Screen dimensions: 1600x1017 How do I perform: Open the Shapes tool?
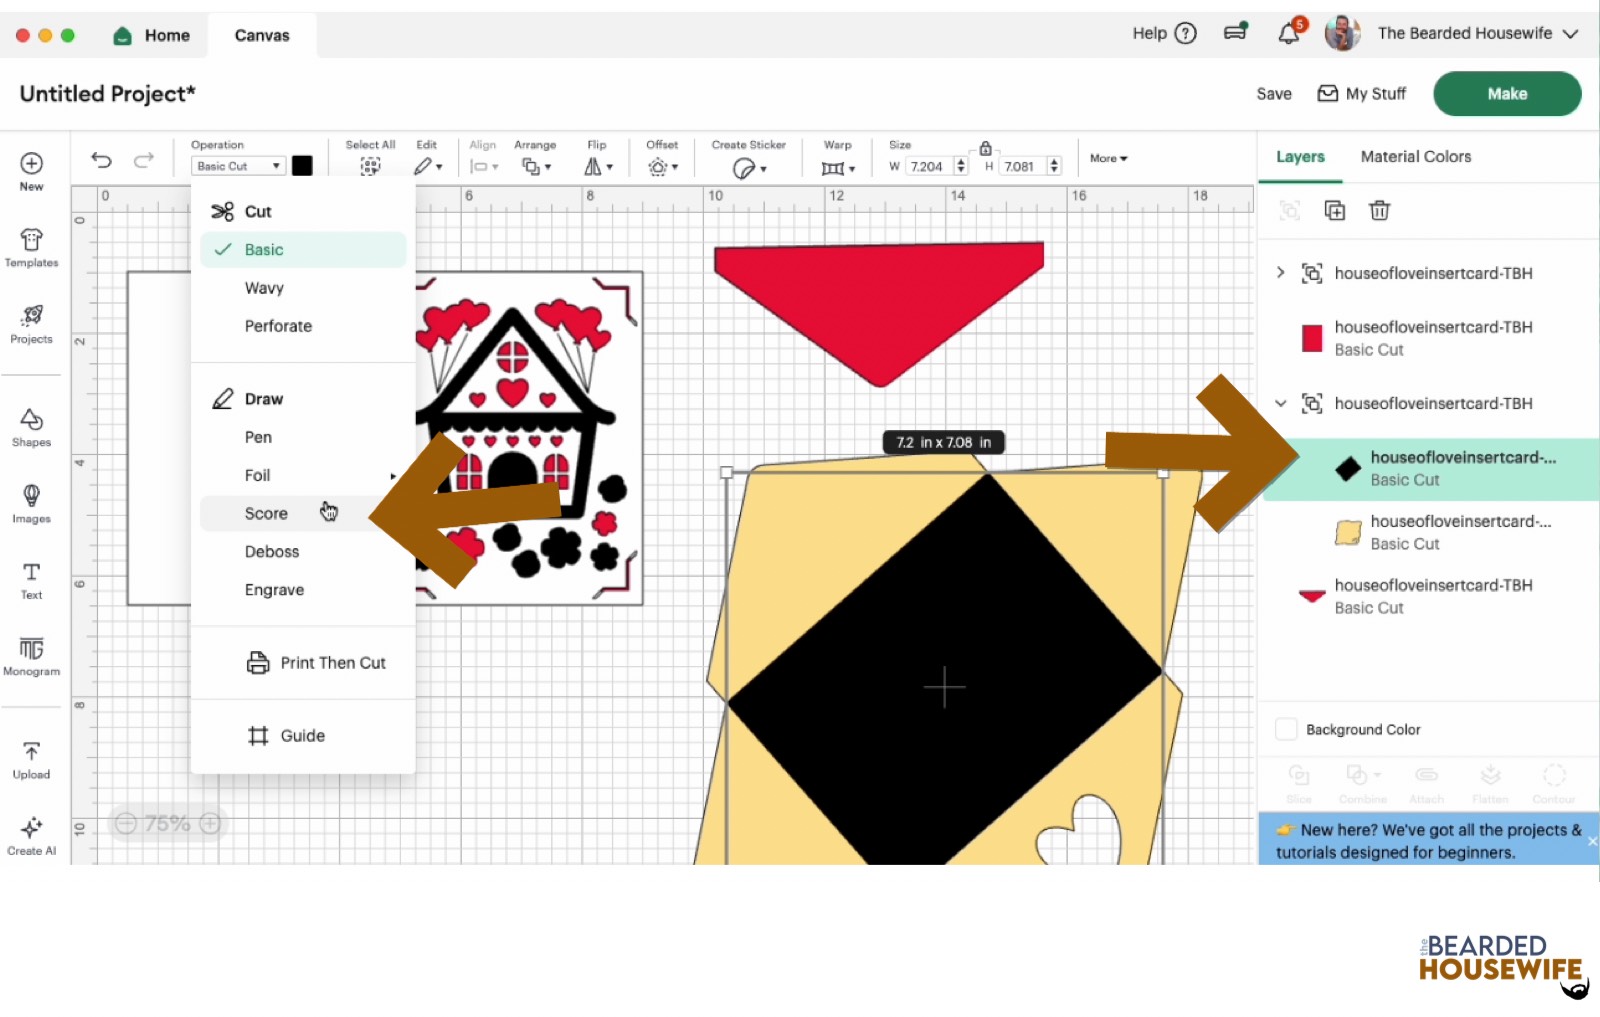click(31, 428)
